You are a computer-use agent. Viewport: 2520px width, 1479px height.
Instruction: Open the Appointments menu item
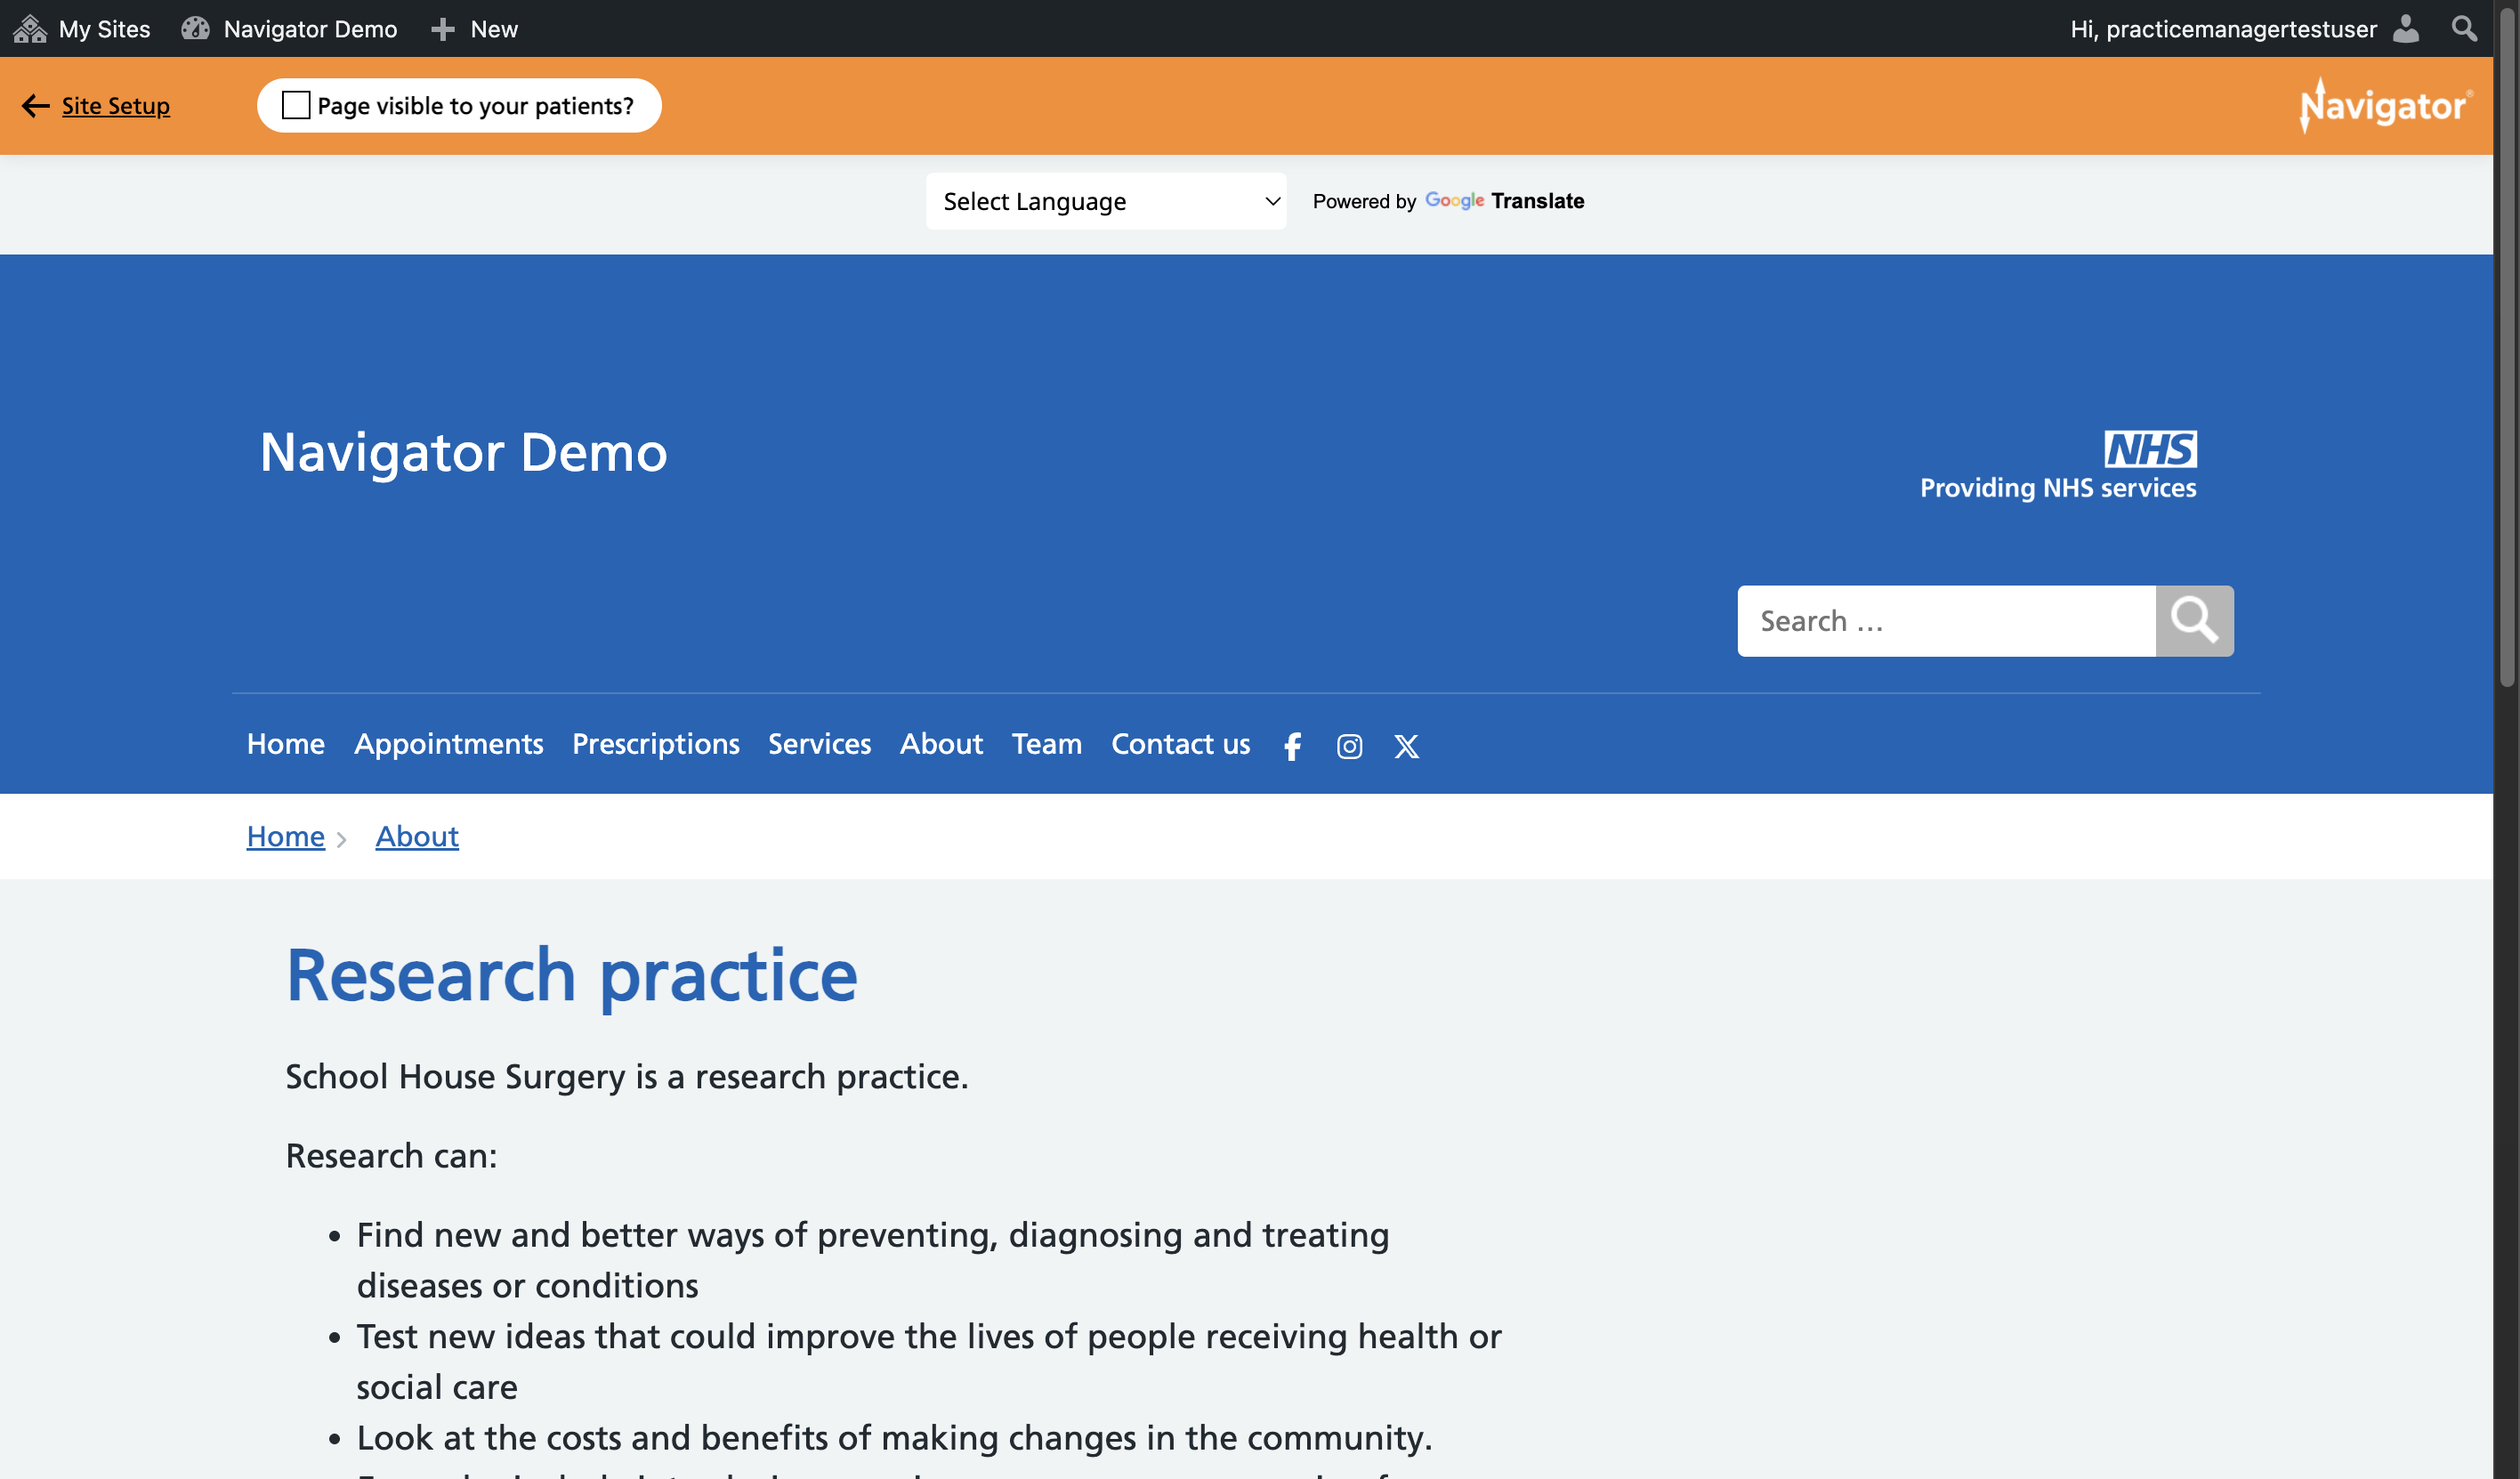(449, 744)
